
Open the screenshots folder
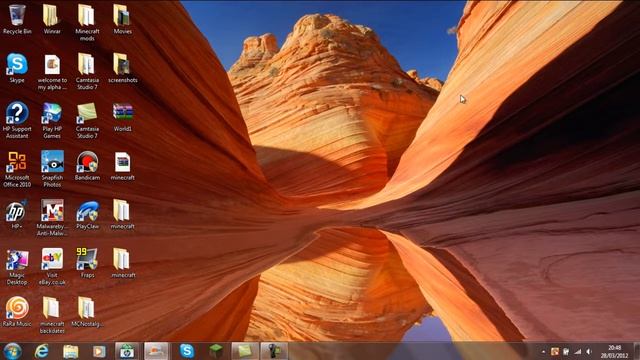(x=122, y=68)
